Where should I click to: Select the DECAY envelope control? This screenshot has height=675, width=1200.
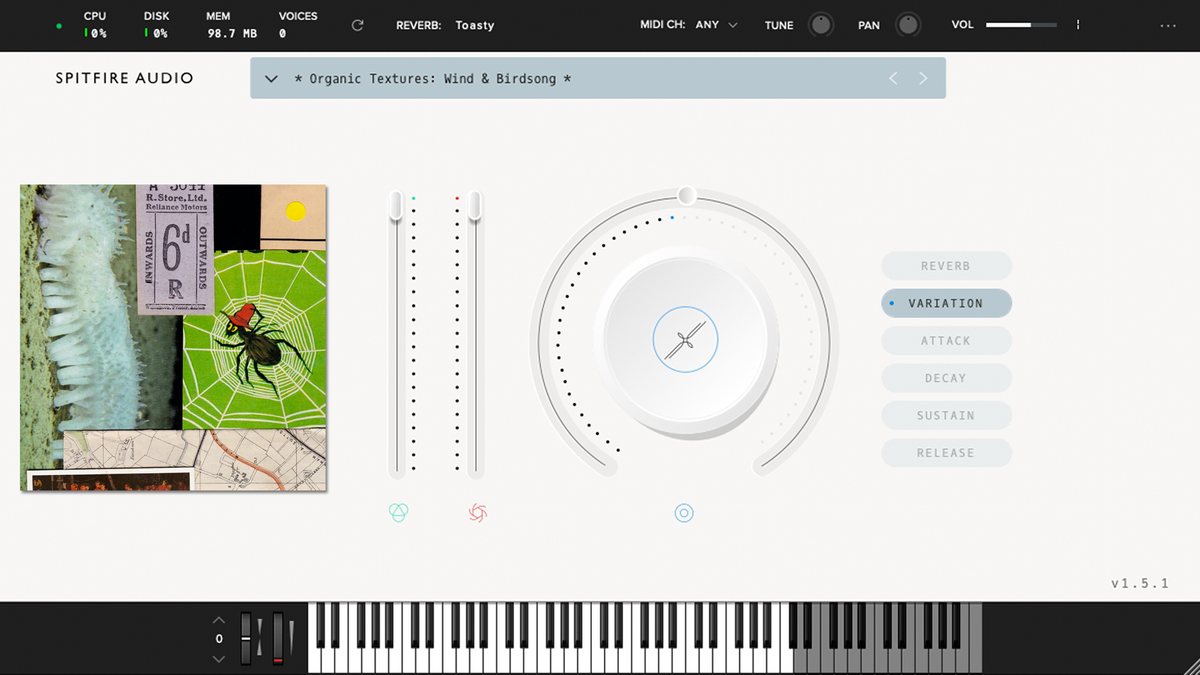point(946,378)
